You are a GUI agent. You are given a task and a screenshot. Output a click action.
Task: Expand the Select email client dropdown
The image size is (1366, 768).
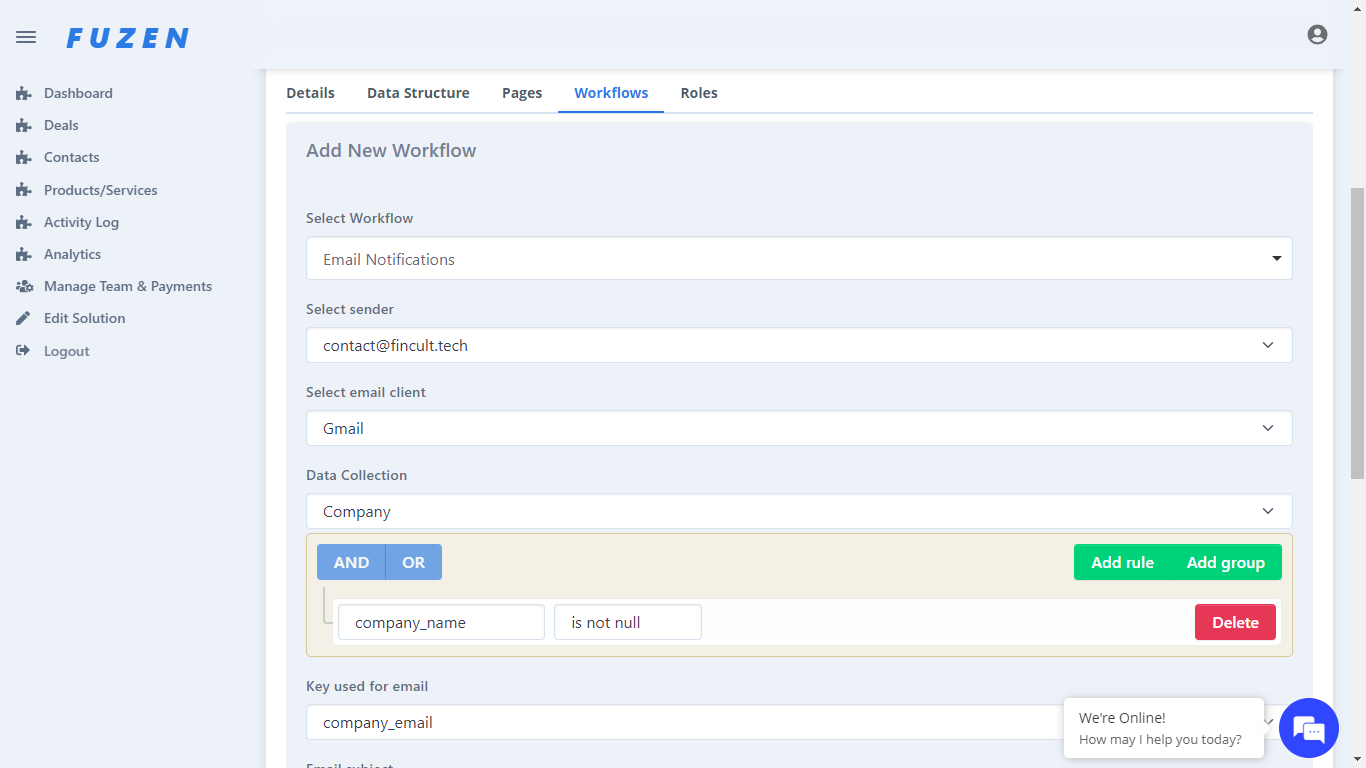(798, 429)
